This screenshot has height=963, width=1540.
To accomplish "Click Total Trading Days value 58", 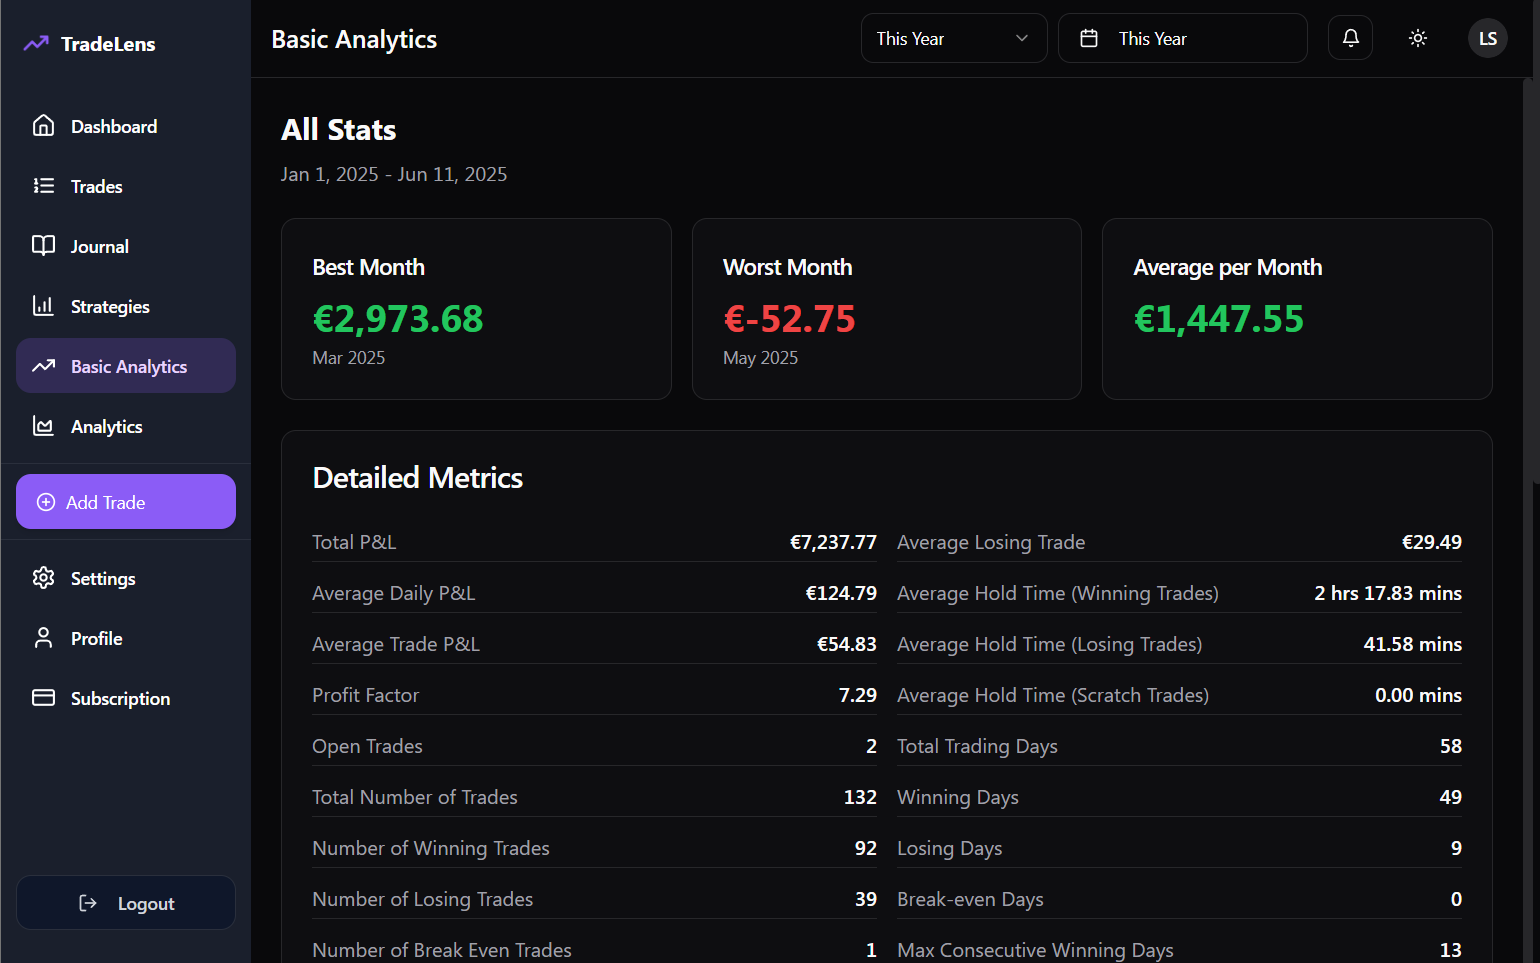I will [1451, 746].
